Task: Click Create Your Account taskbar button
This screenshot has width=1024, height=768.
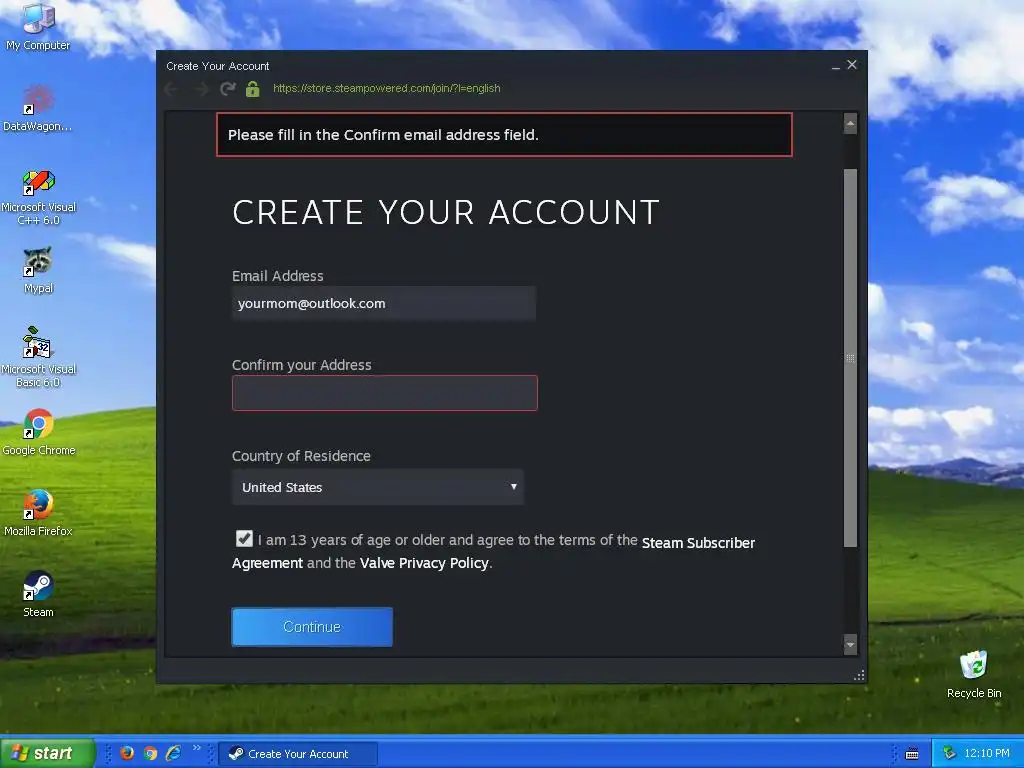Action: 298,754
